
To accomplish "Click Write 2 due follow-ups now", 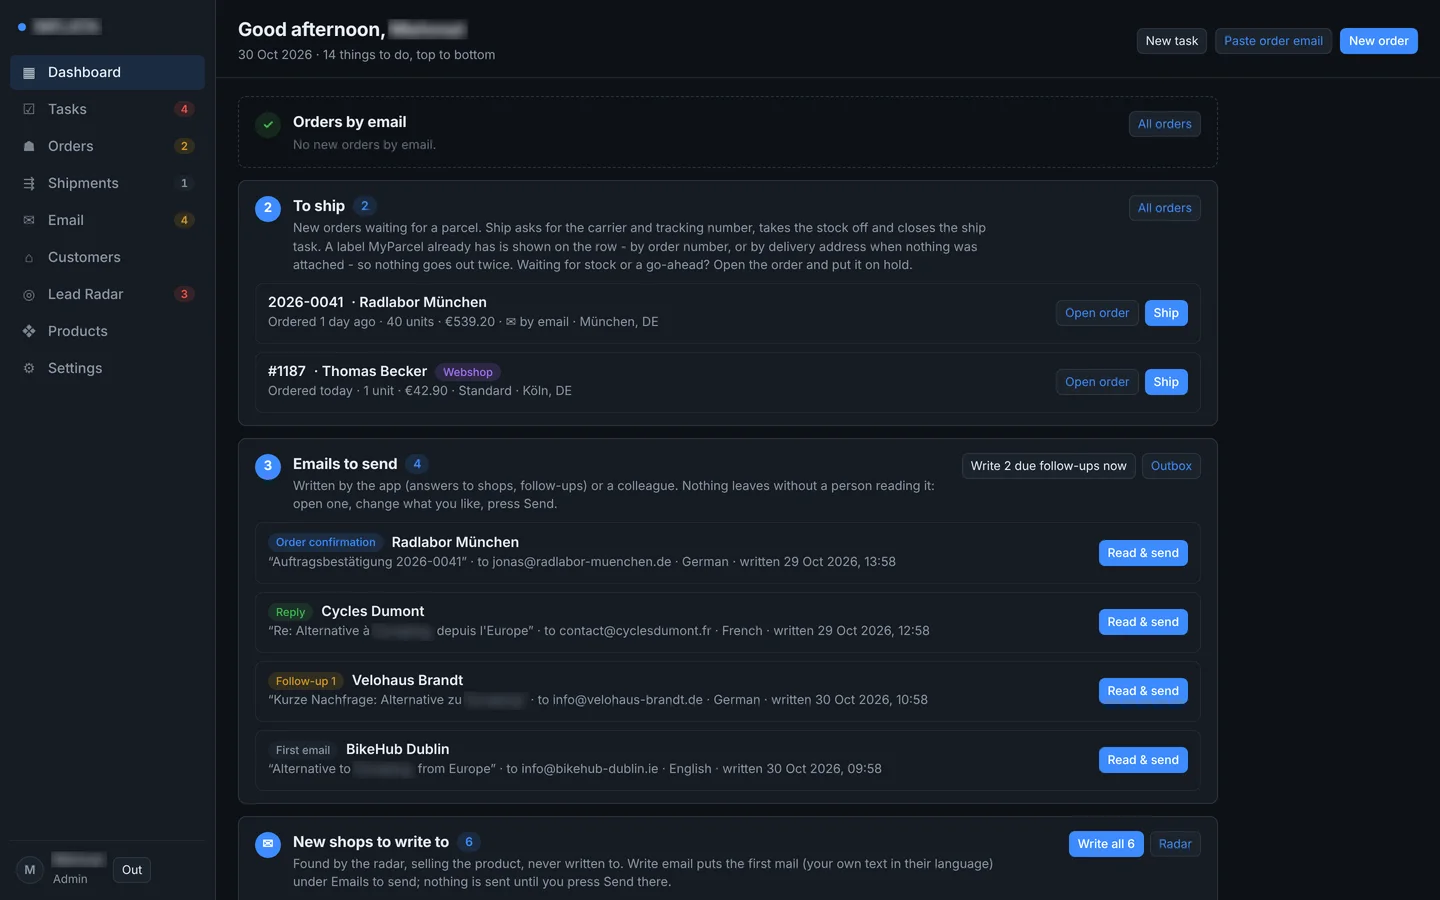I will [1048, 466].
